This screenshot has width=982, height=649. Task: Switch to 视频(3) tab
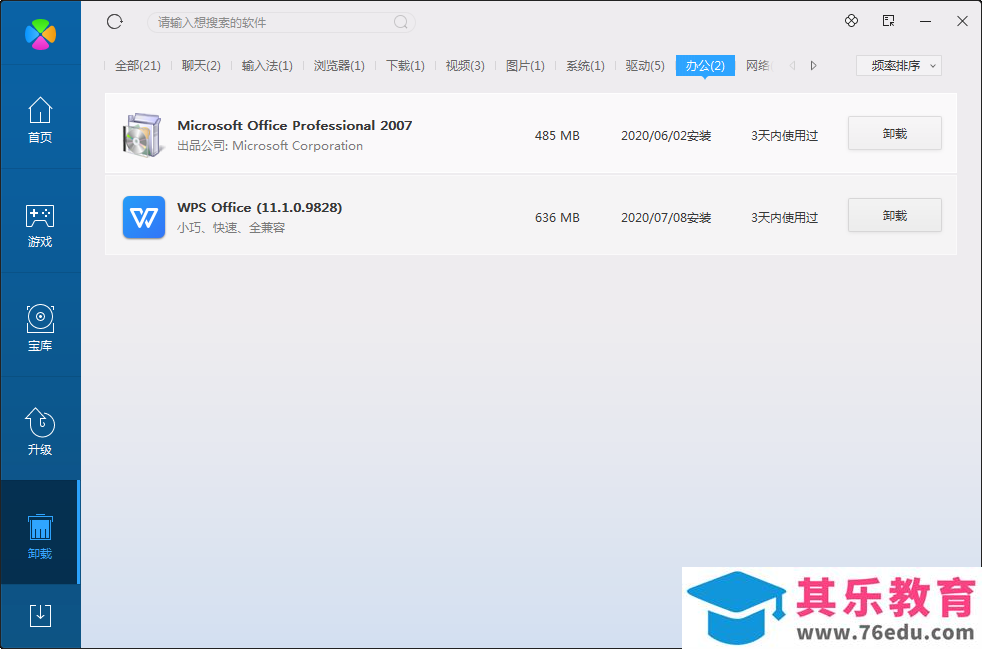coord(465,66)
